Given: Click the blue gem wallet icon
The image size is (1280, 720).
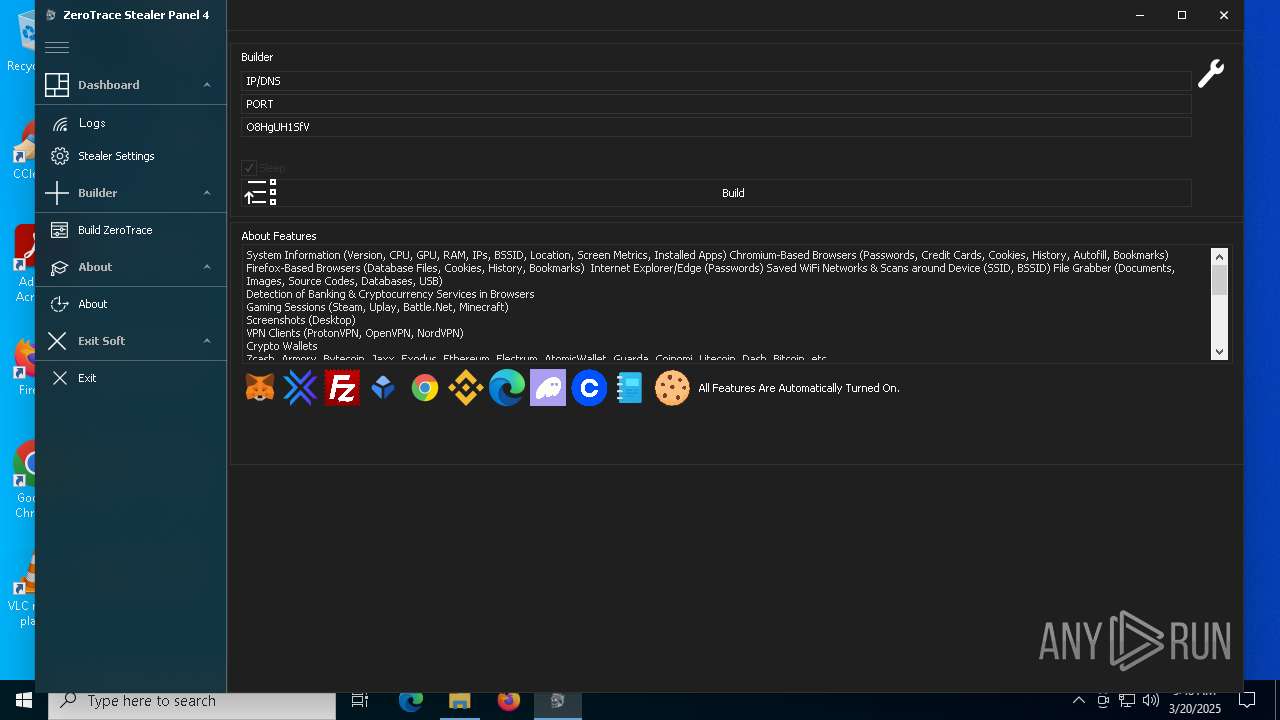Looking at the screenshot, I should [x=383, y=388].
